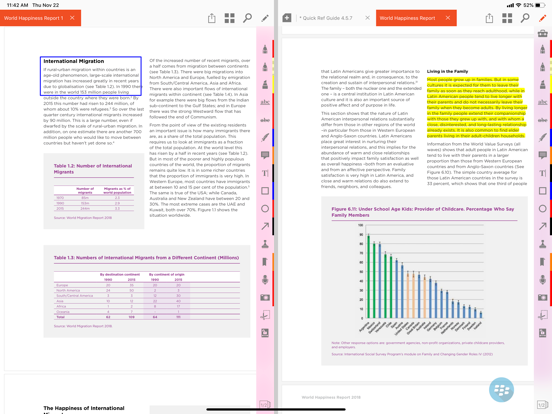
Task: Pick blue color strip beside left pen tool
Action: pos(273,137)
